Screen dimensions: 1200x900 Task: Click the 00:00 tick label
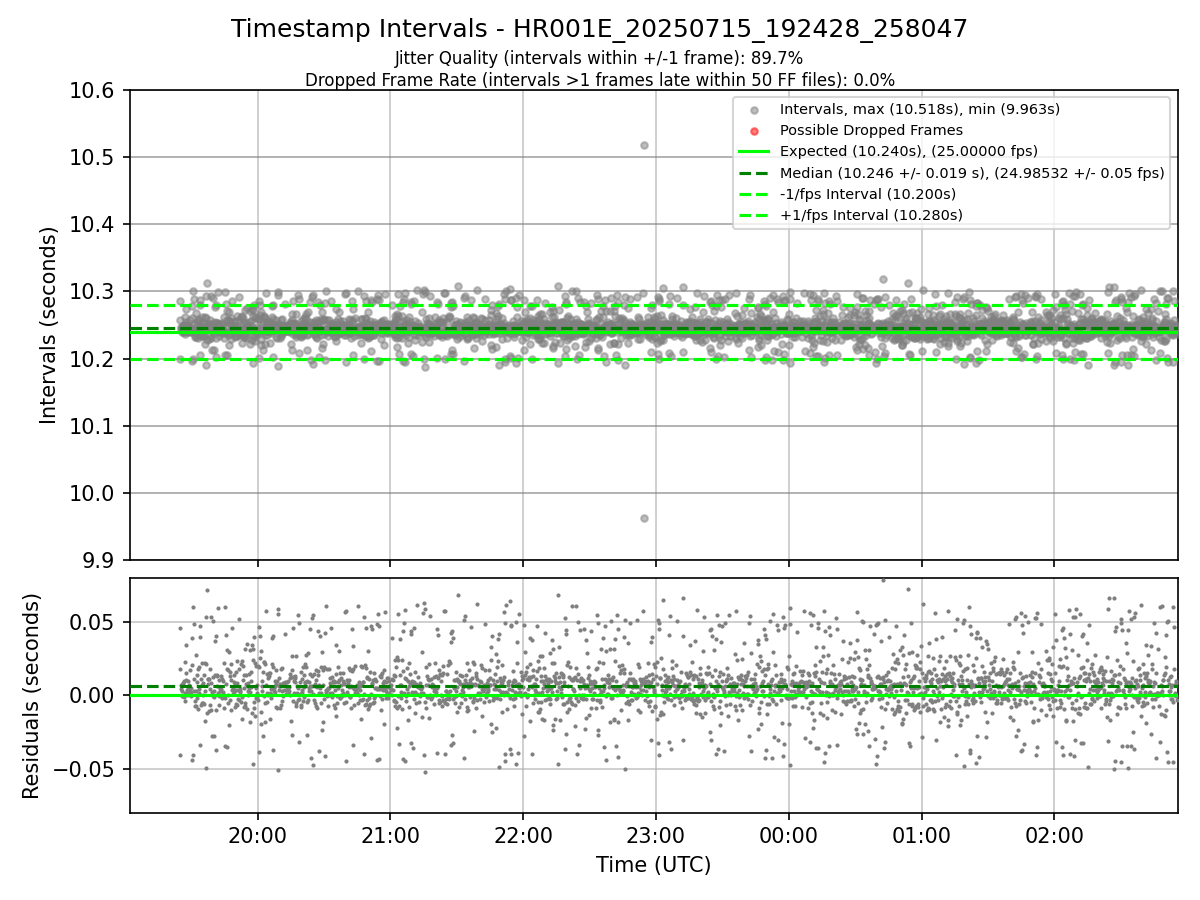[788, 835]
